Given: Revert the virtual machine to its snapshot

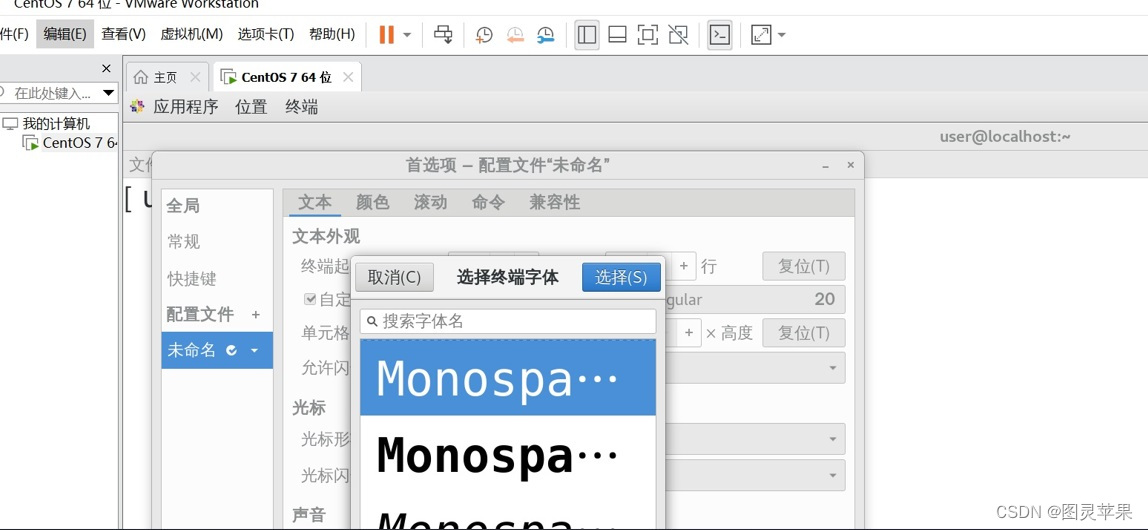Looking at the screenshot, I should point(515,34).
